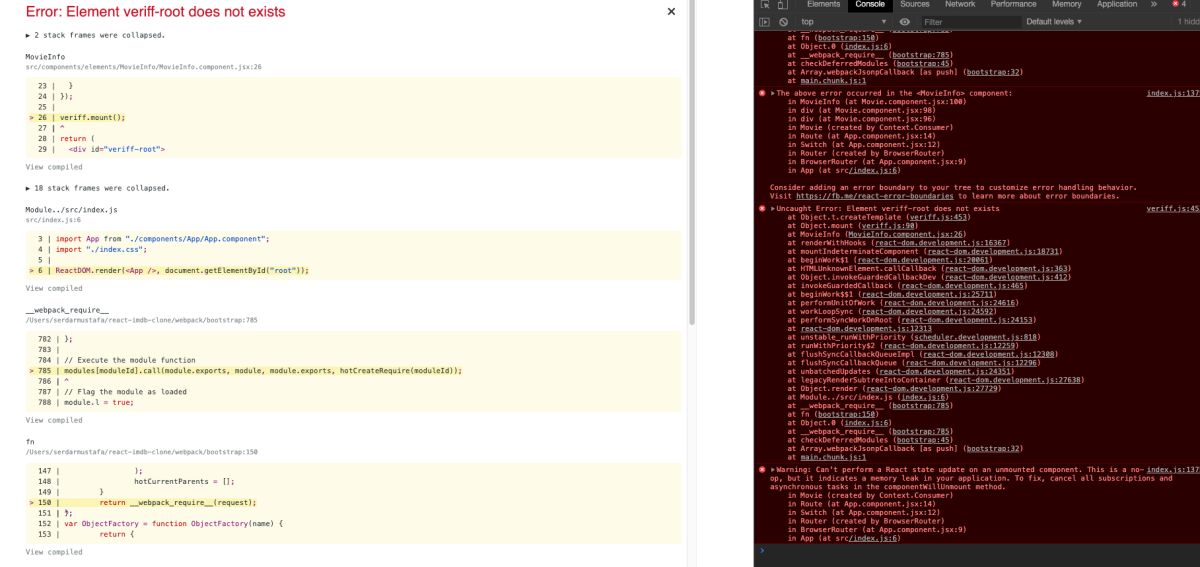Open the webpack/bootstrap:785 path in overlay
Viewport: 1200px width, 567px height.
[142, 319]
